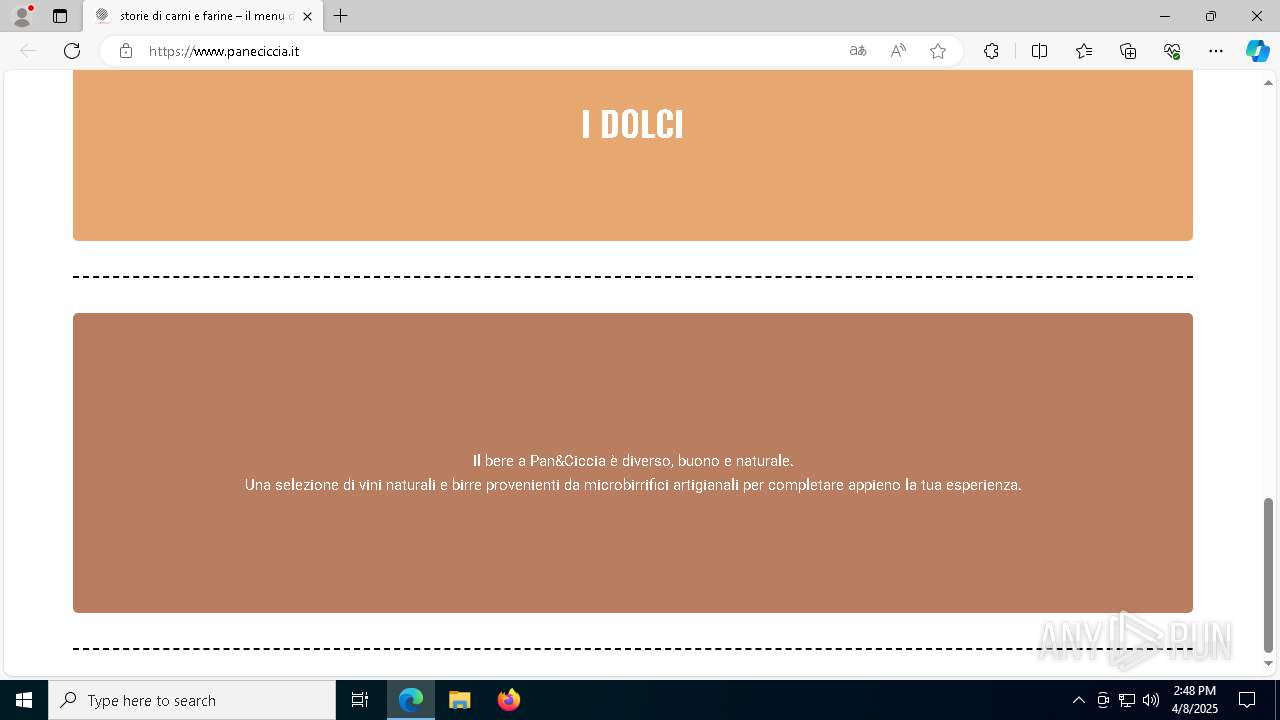
Task: Select the storie di carni e farine tab
Action: click(204, 16)
